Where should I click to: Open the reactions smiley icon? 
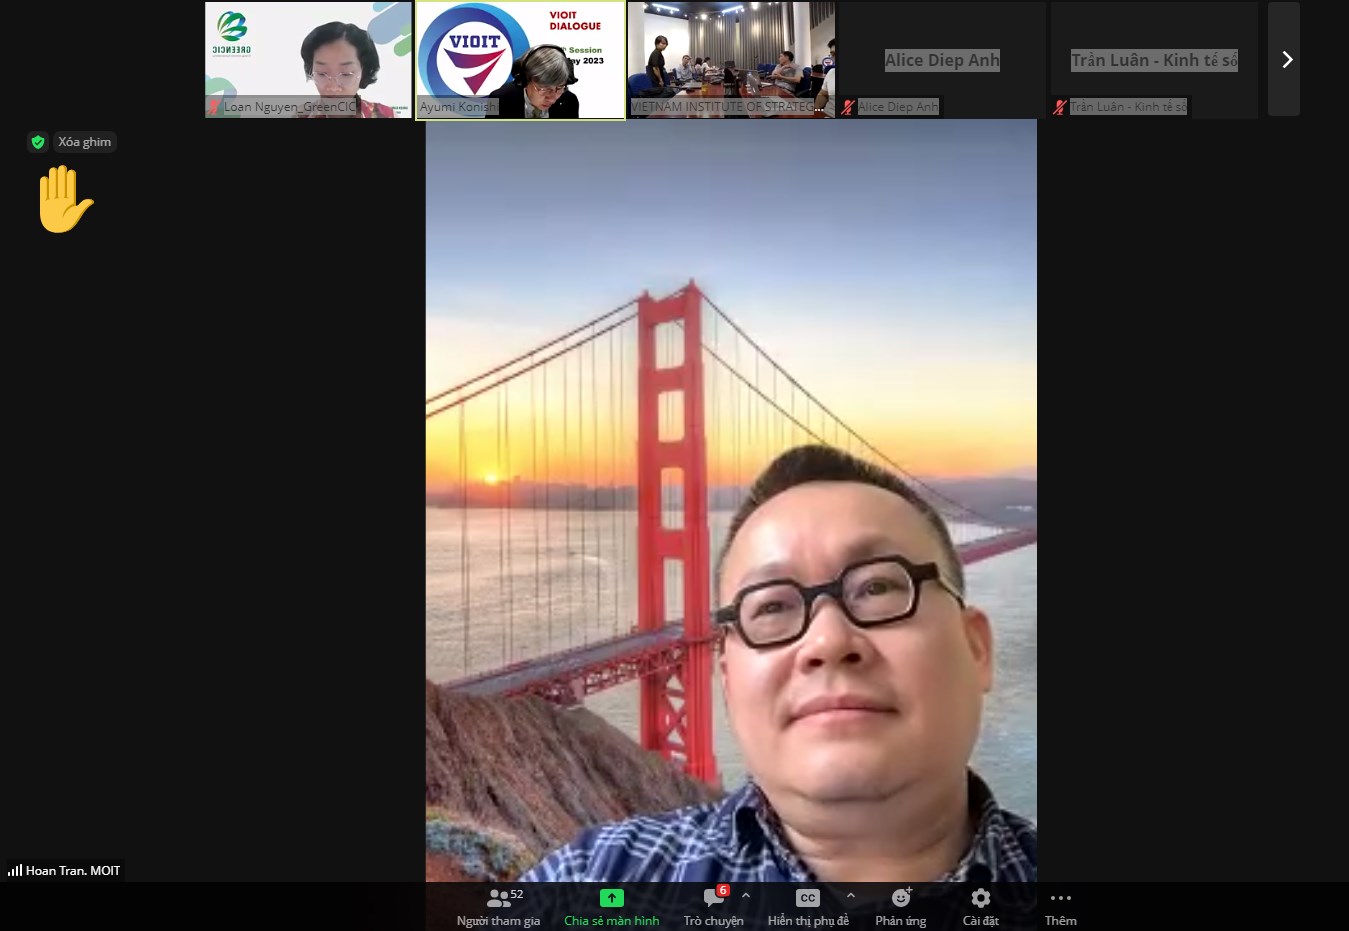tap(901, 898)
